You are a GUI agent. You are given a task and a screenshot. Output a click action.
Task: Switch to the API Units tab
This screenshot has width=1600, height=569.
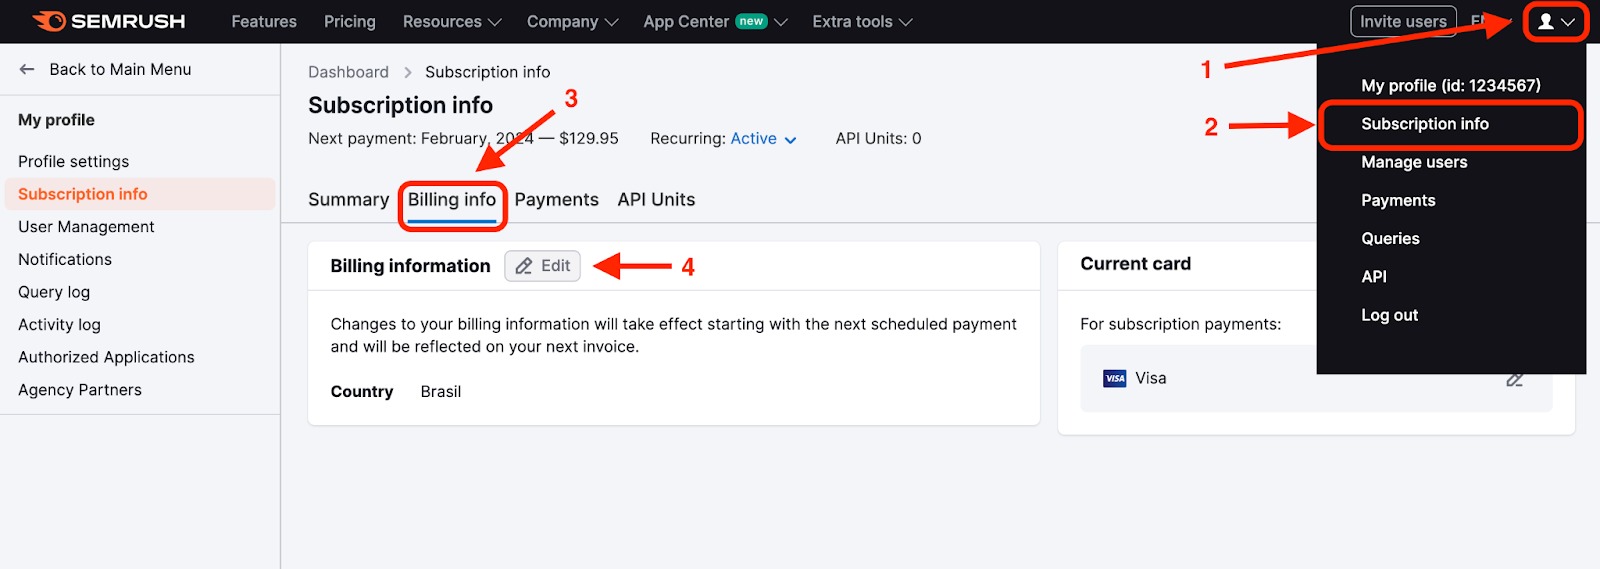[656, 200]
